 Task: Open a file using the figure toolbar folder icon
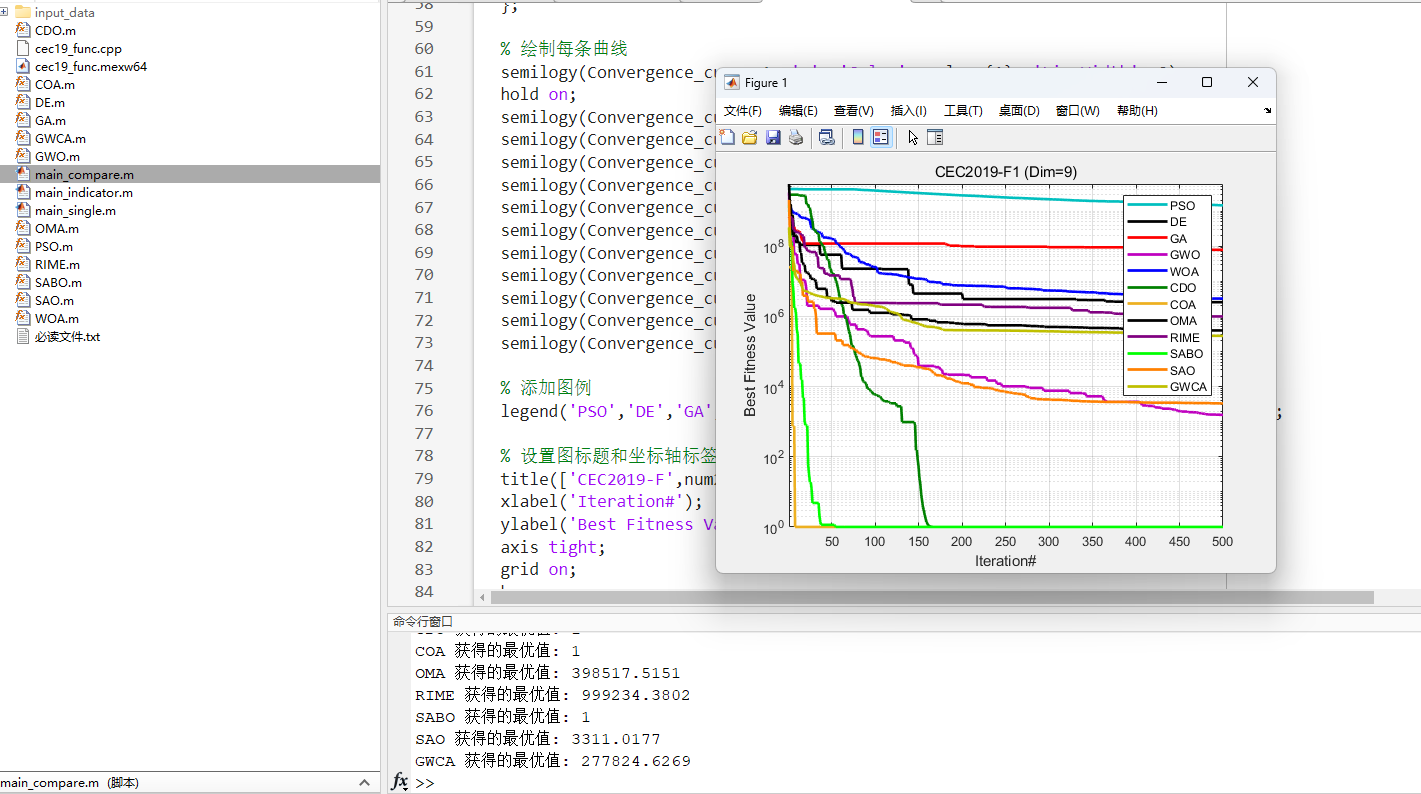750,137
